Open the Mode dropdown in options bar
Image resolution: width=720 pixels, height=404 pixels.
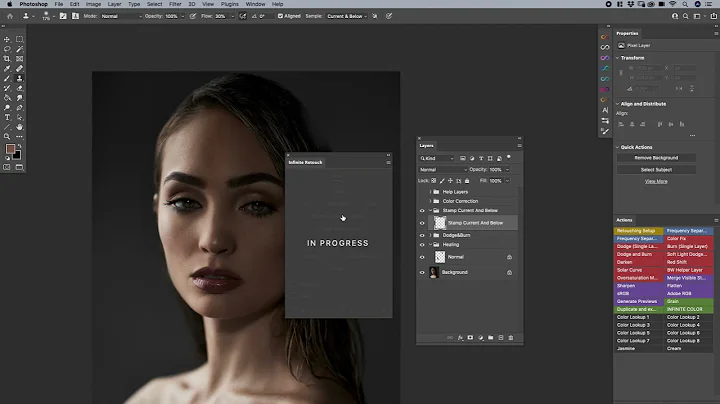click(x=121, y=16)
